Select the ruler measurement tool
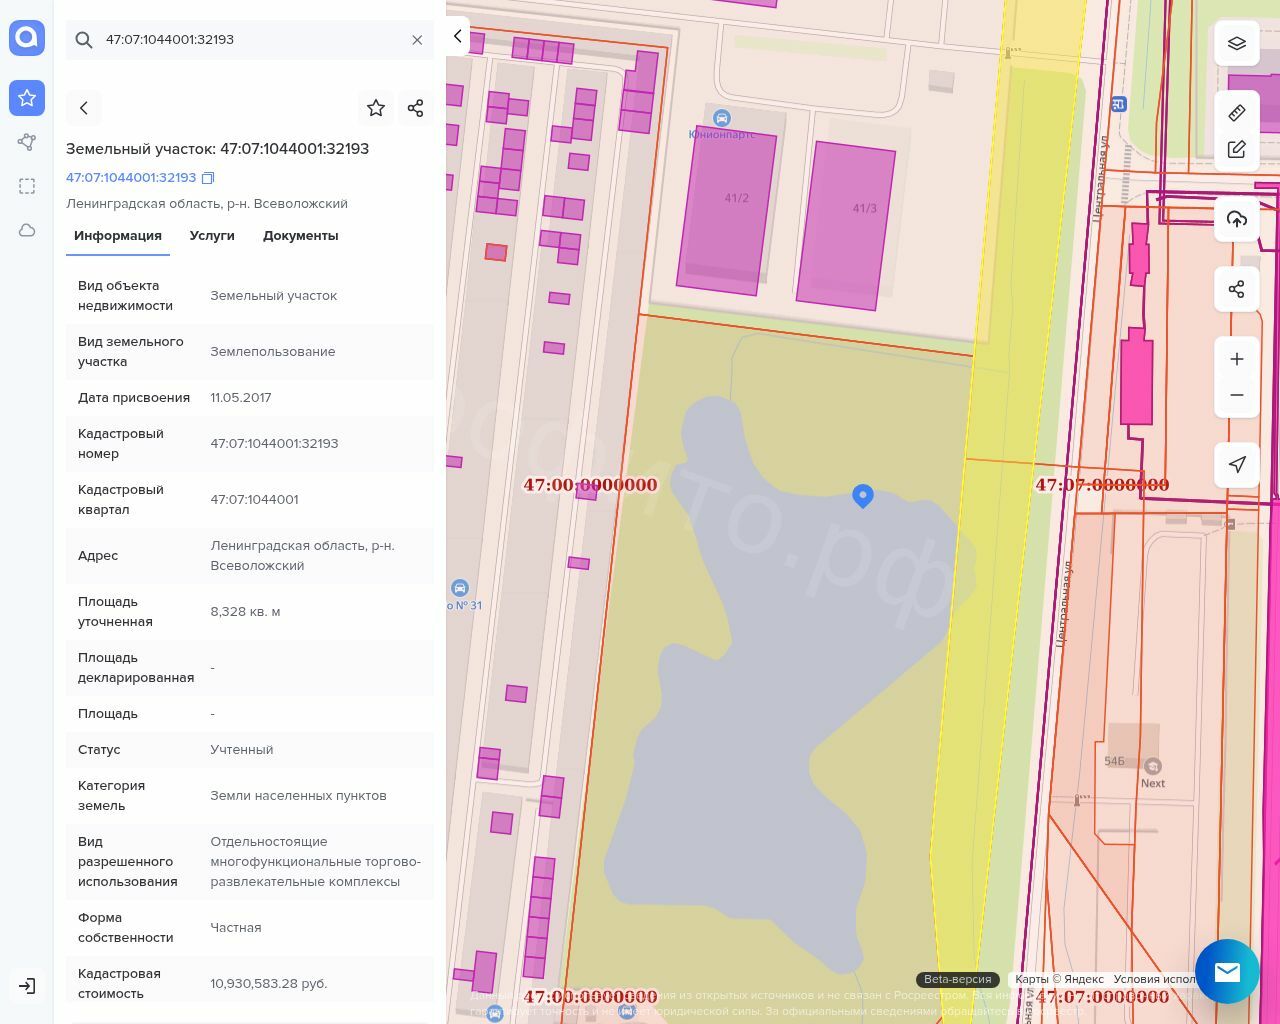The height and width of the screenshot is (1024, 1280). point(1237,113)
